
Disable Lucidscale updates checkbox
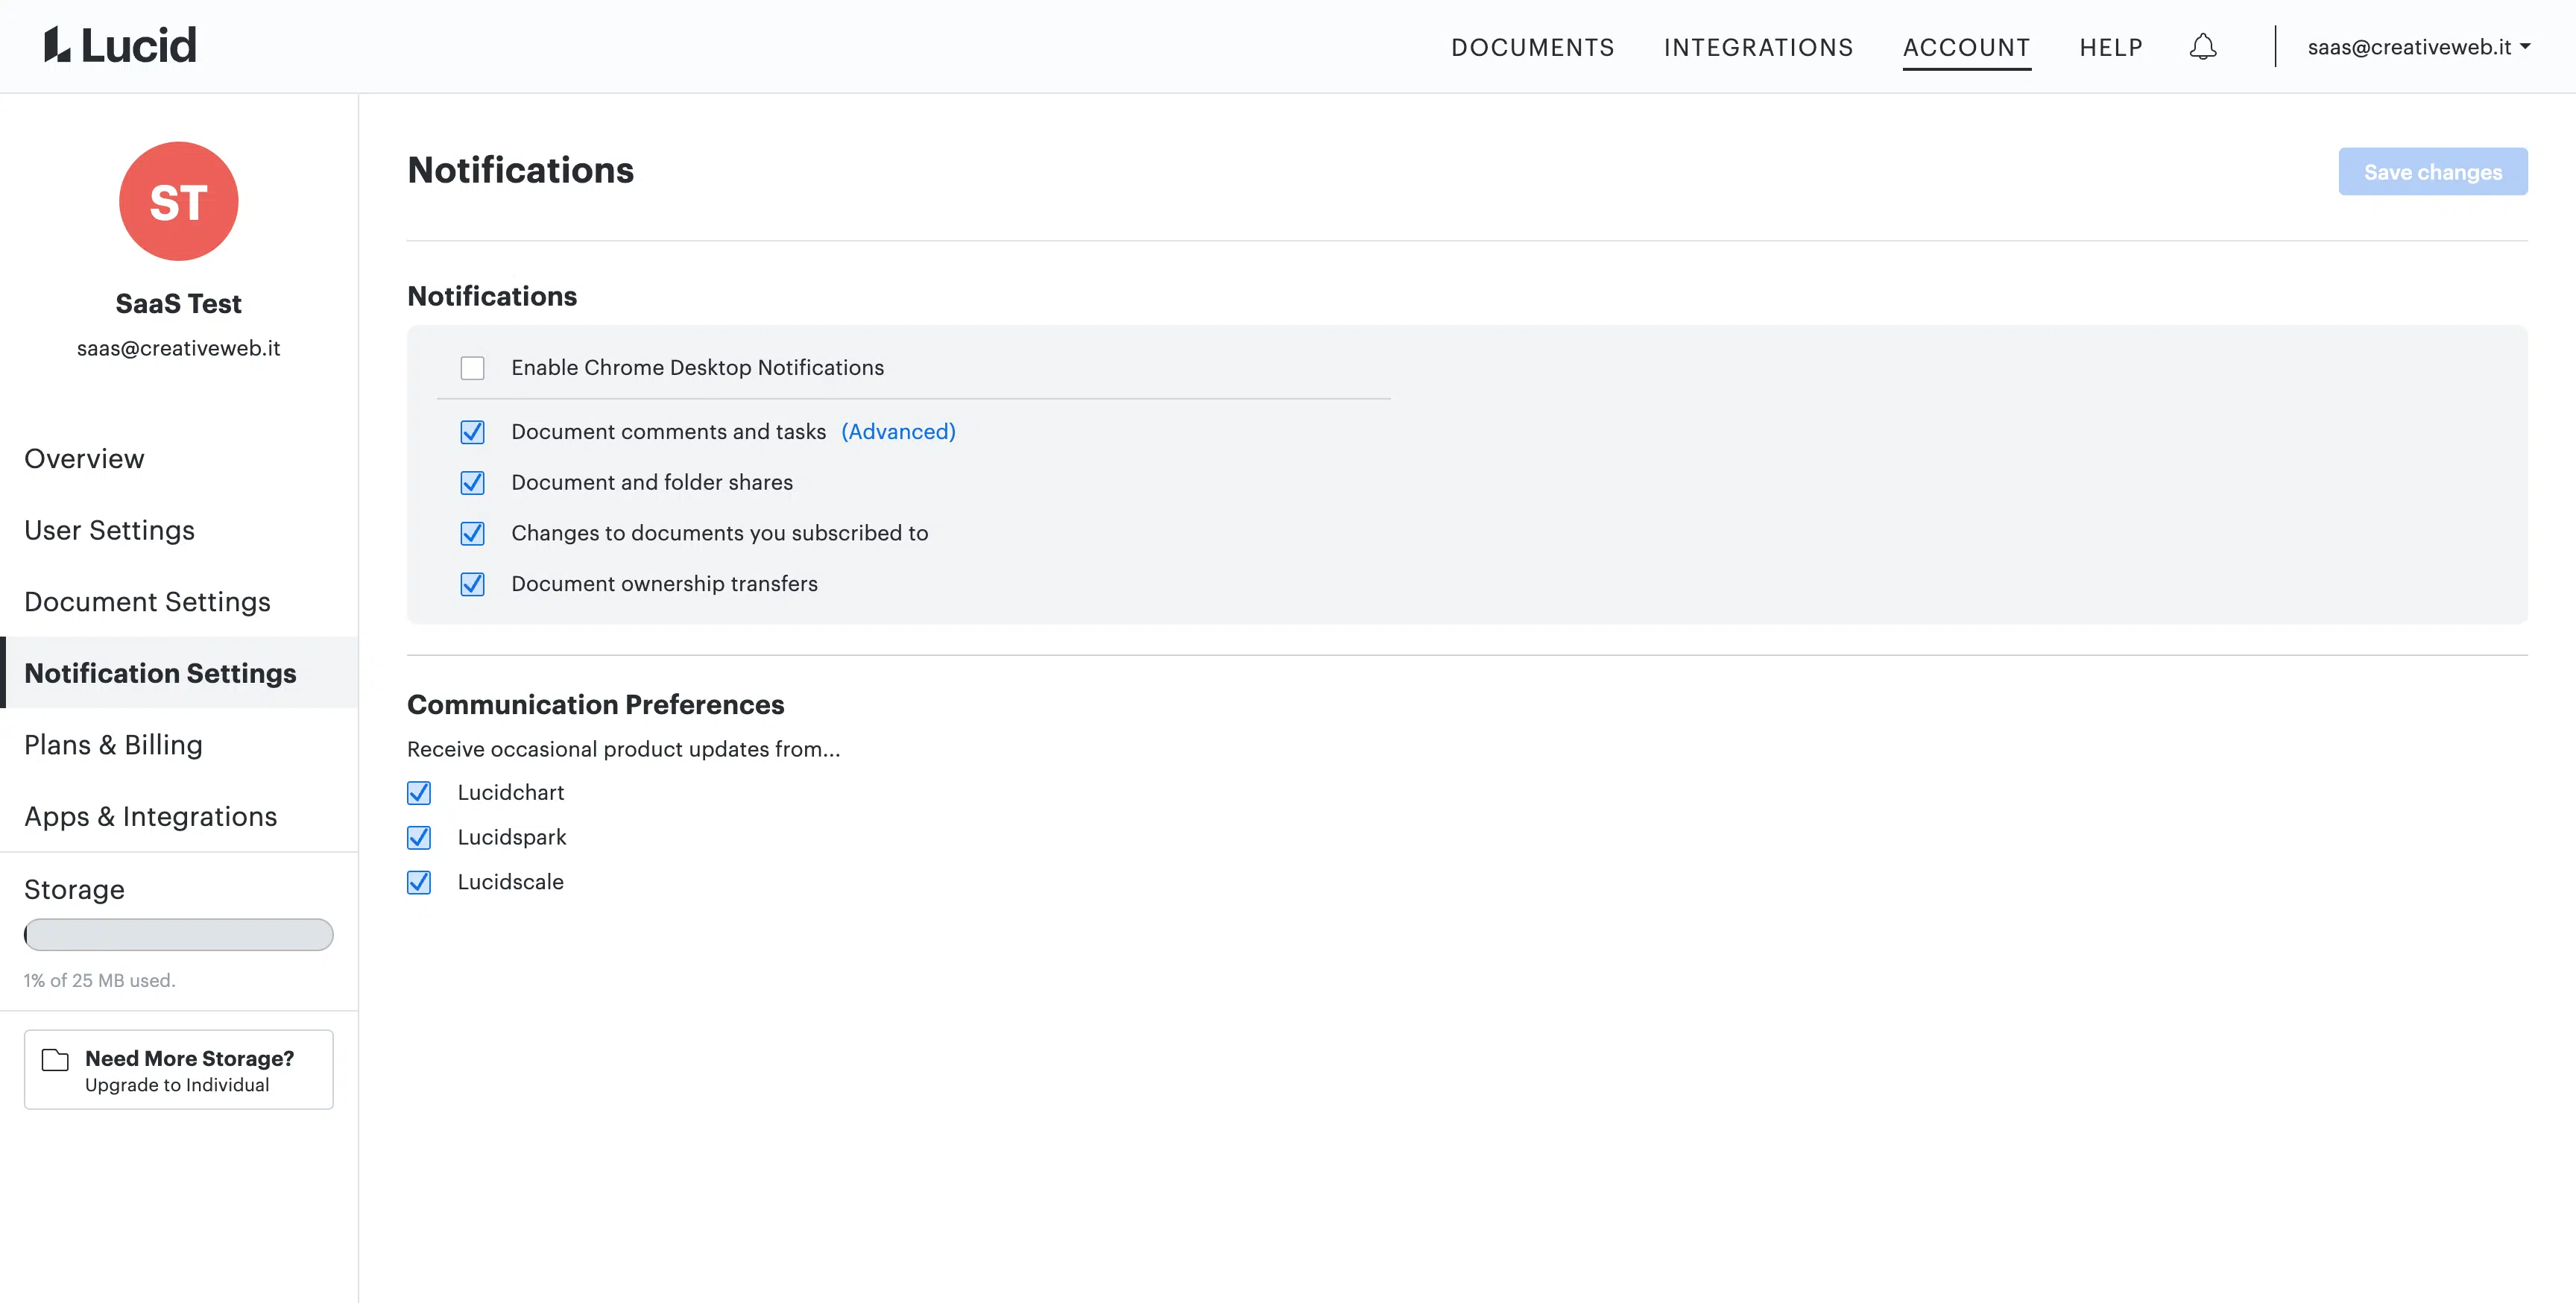click(x=419, y=883)
